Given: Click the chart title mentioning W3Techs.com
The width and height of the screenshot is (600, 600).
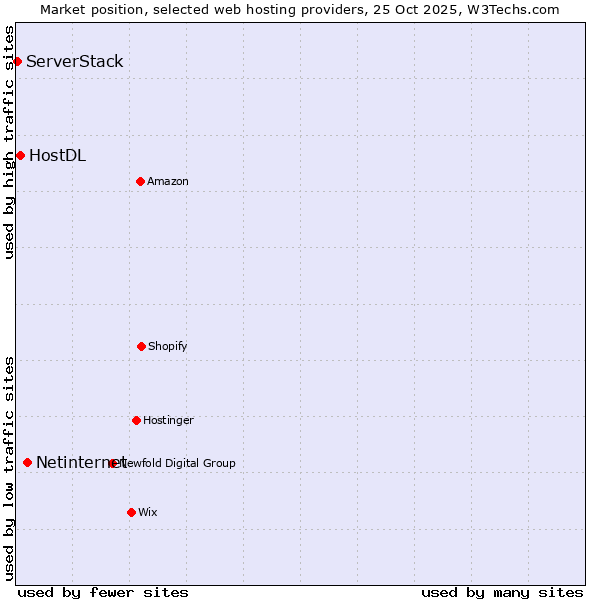Looking at the screenshot, I should click(x=300, y=9).
